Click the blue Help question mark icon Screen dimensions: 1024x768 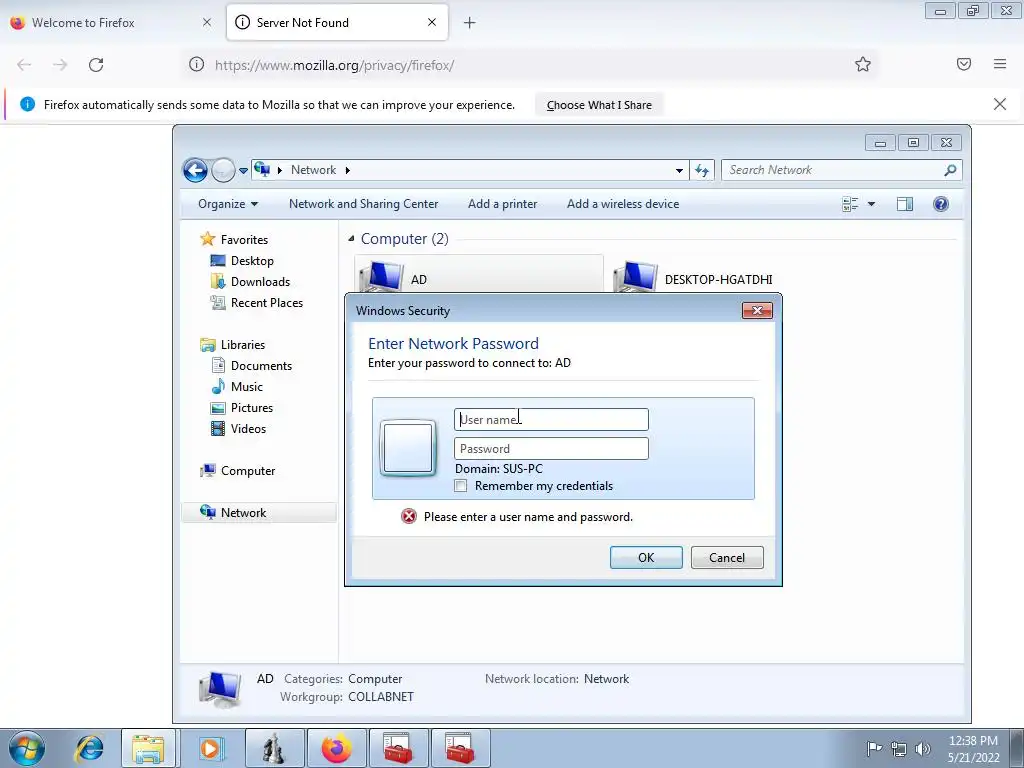(x=940, y=204)
